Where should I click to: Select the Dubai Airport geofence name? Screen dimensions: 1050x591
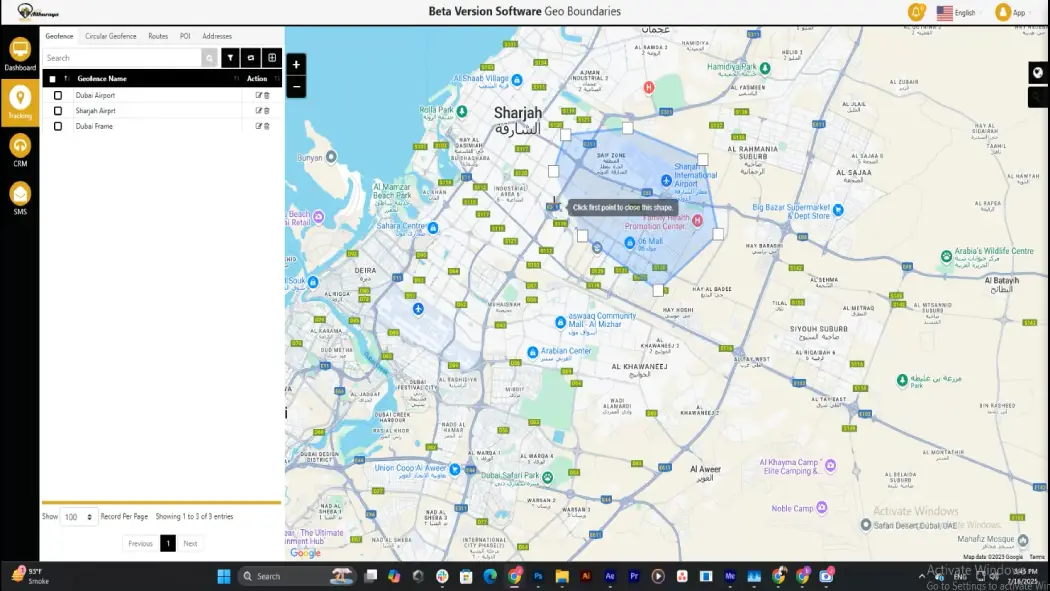click(95, 95)
